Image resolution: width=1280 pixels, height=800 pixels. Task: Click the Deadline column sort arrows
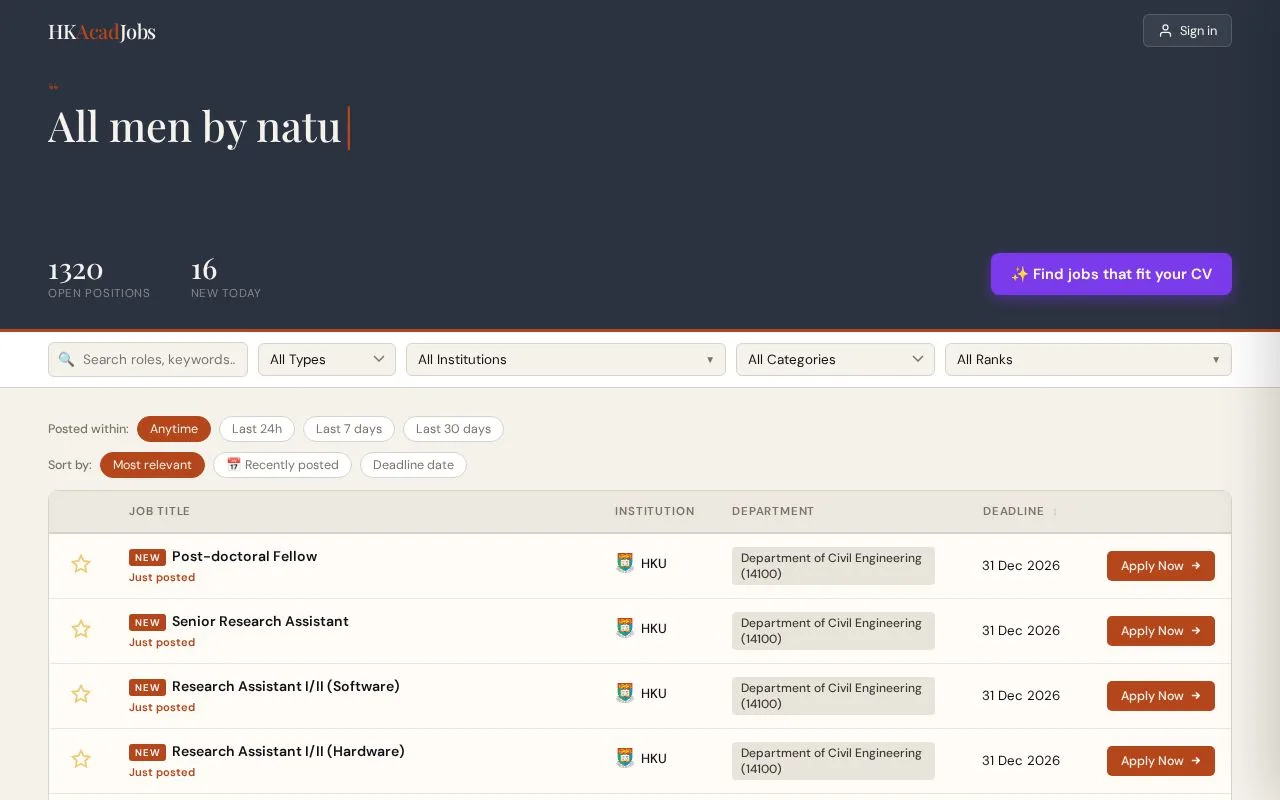coord(1055,512)
